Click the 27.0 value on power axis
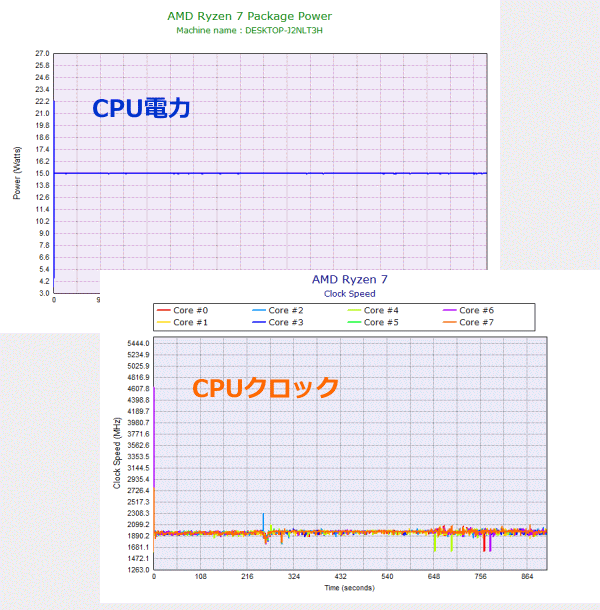The width and height of the screenshot is (600, 610). click(x=42, y=53)
